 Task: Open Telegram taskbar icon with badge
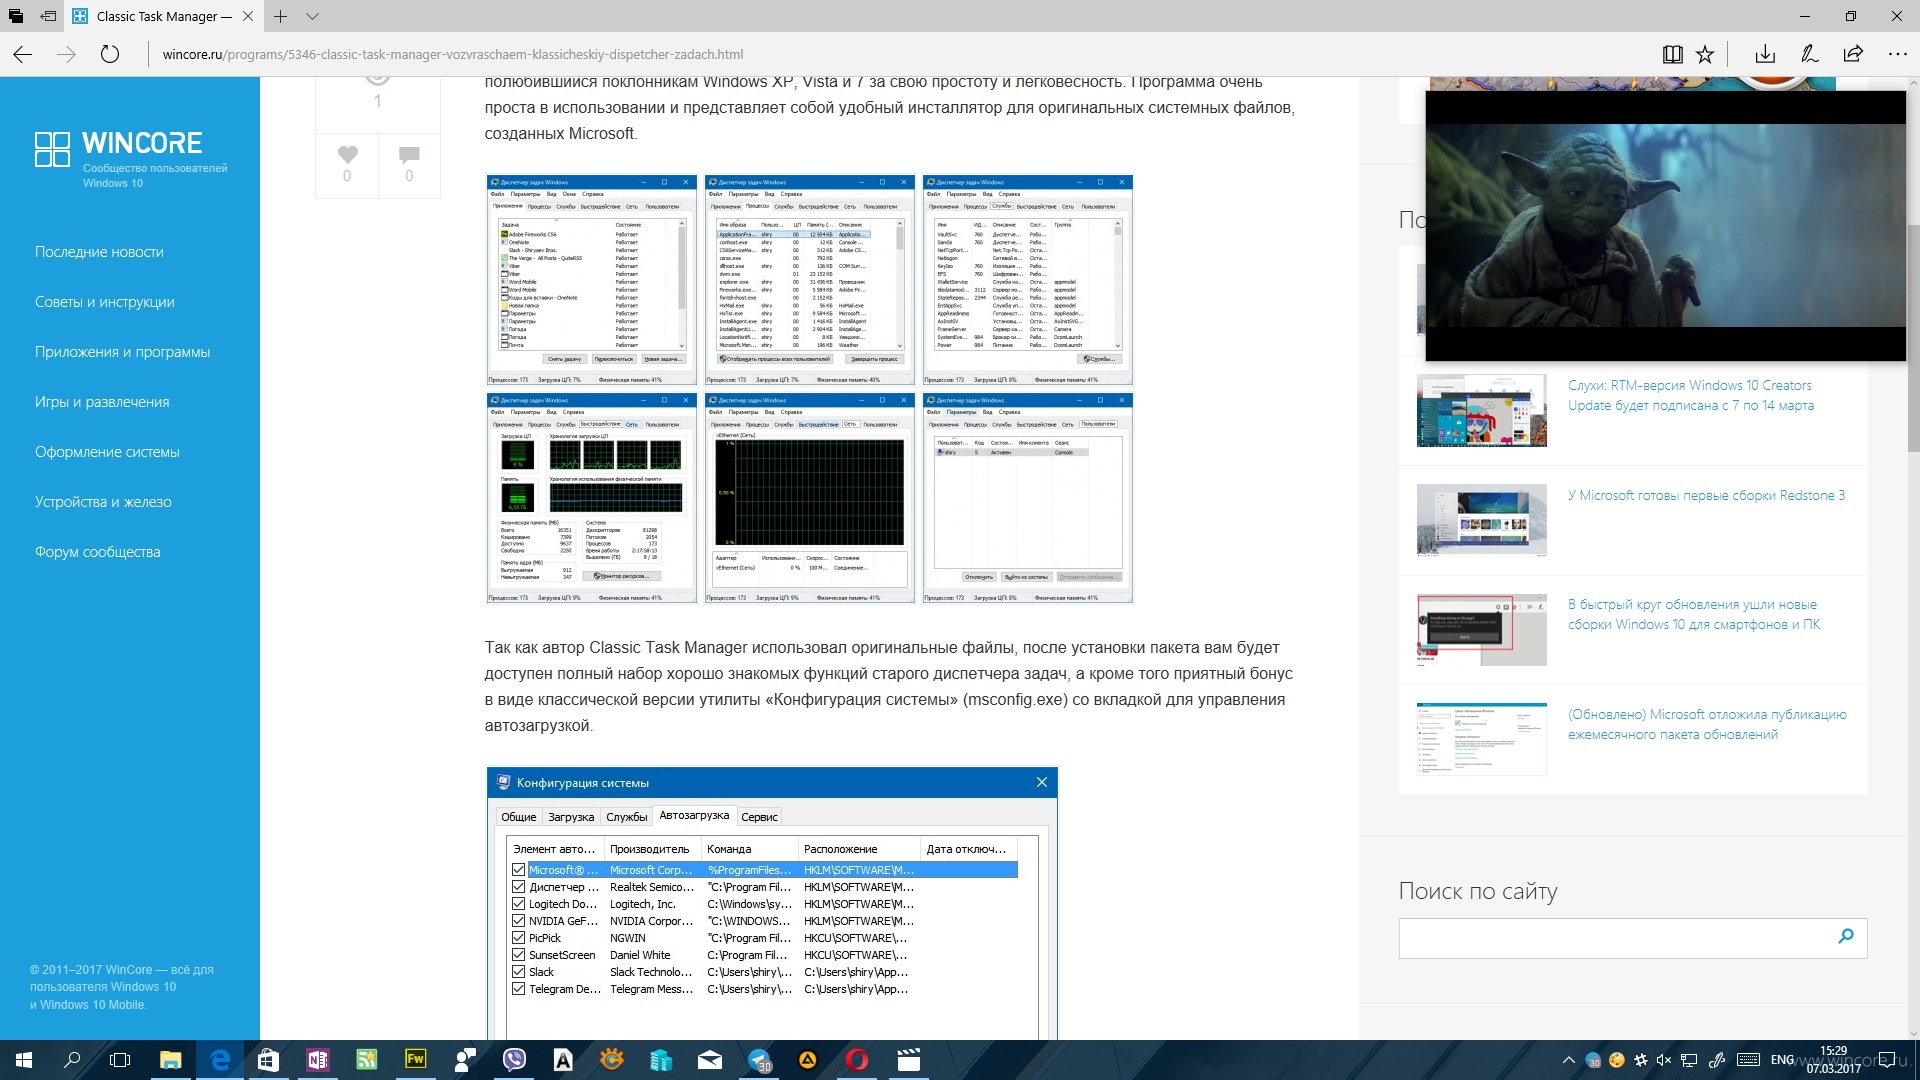[x=760, y=1060]
